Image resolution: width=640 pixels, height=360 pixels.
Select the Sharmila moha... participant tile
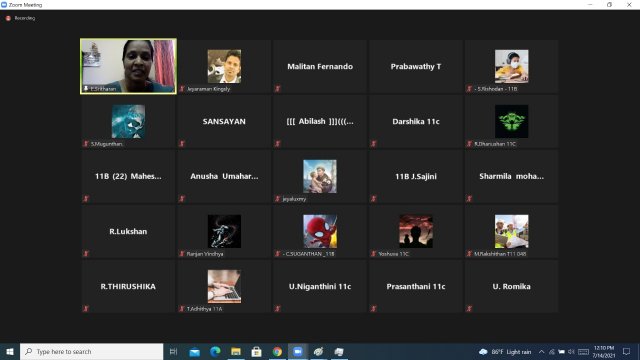tap(511, 176)
